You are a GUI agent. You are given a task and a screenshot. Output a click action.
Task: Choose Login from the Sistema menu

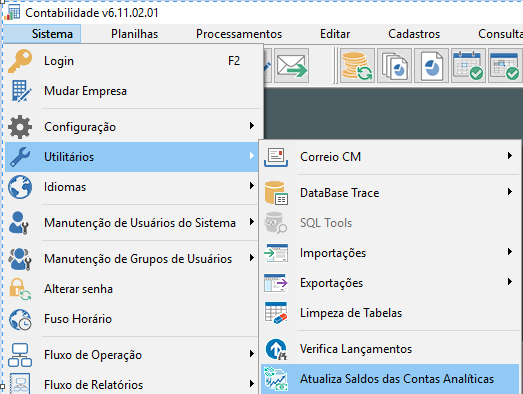point(132,61)
